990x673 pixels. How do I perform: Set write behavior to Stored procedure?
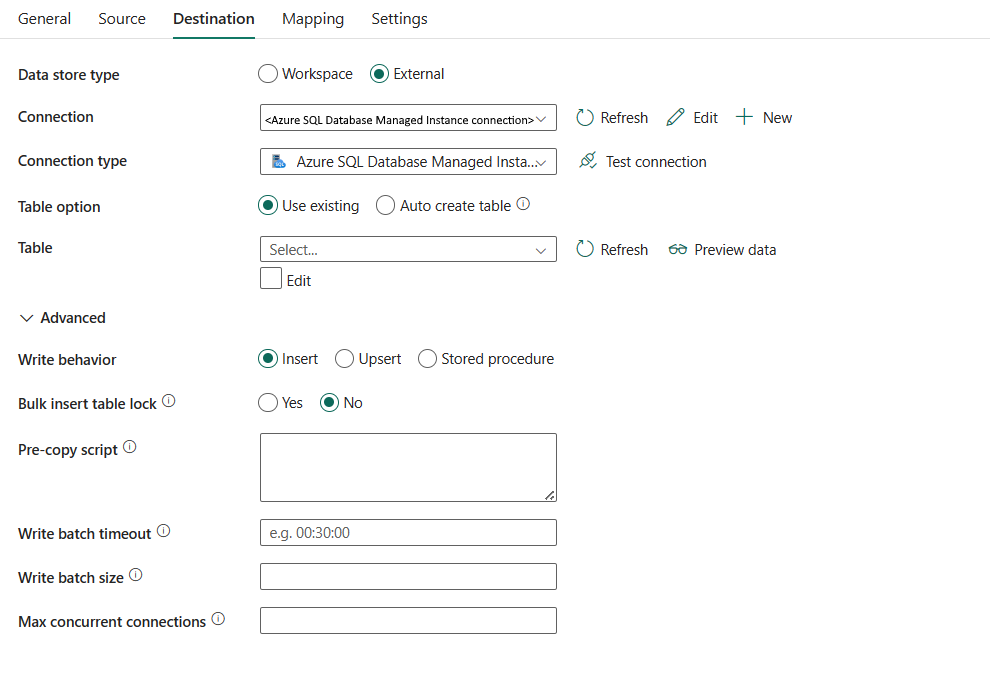[427, 359]
